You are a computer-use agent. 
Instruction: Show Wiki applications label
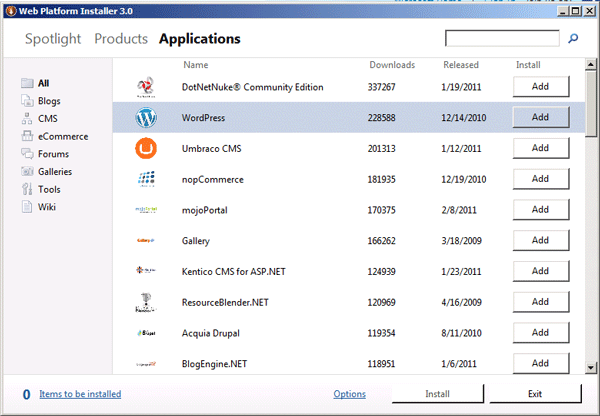47,207
